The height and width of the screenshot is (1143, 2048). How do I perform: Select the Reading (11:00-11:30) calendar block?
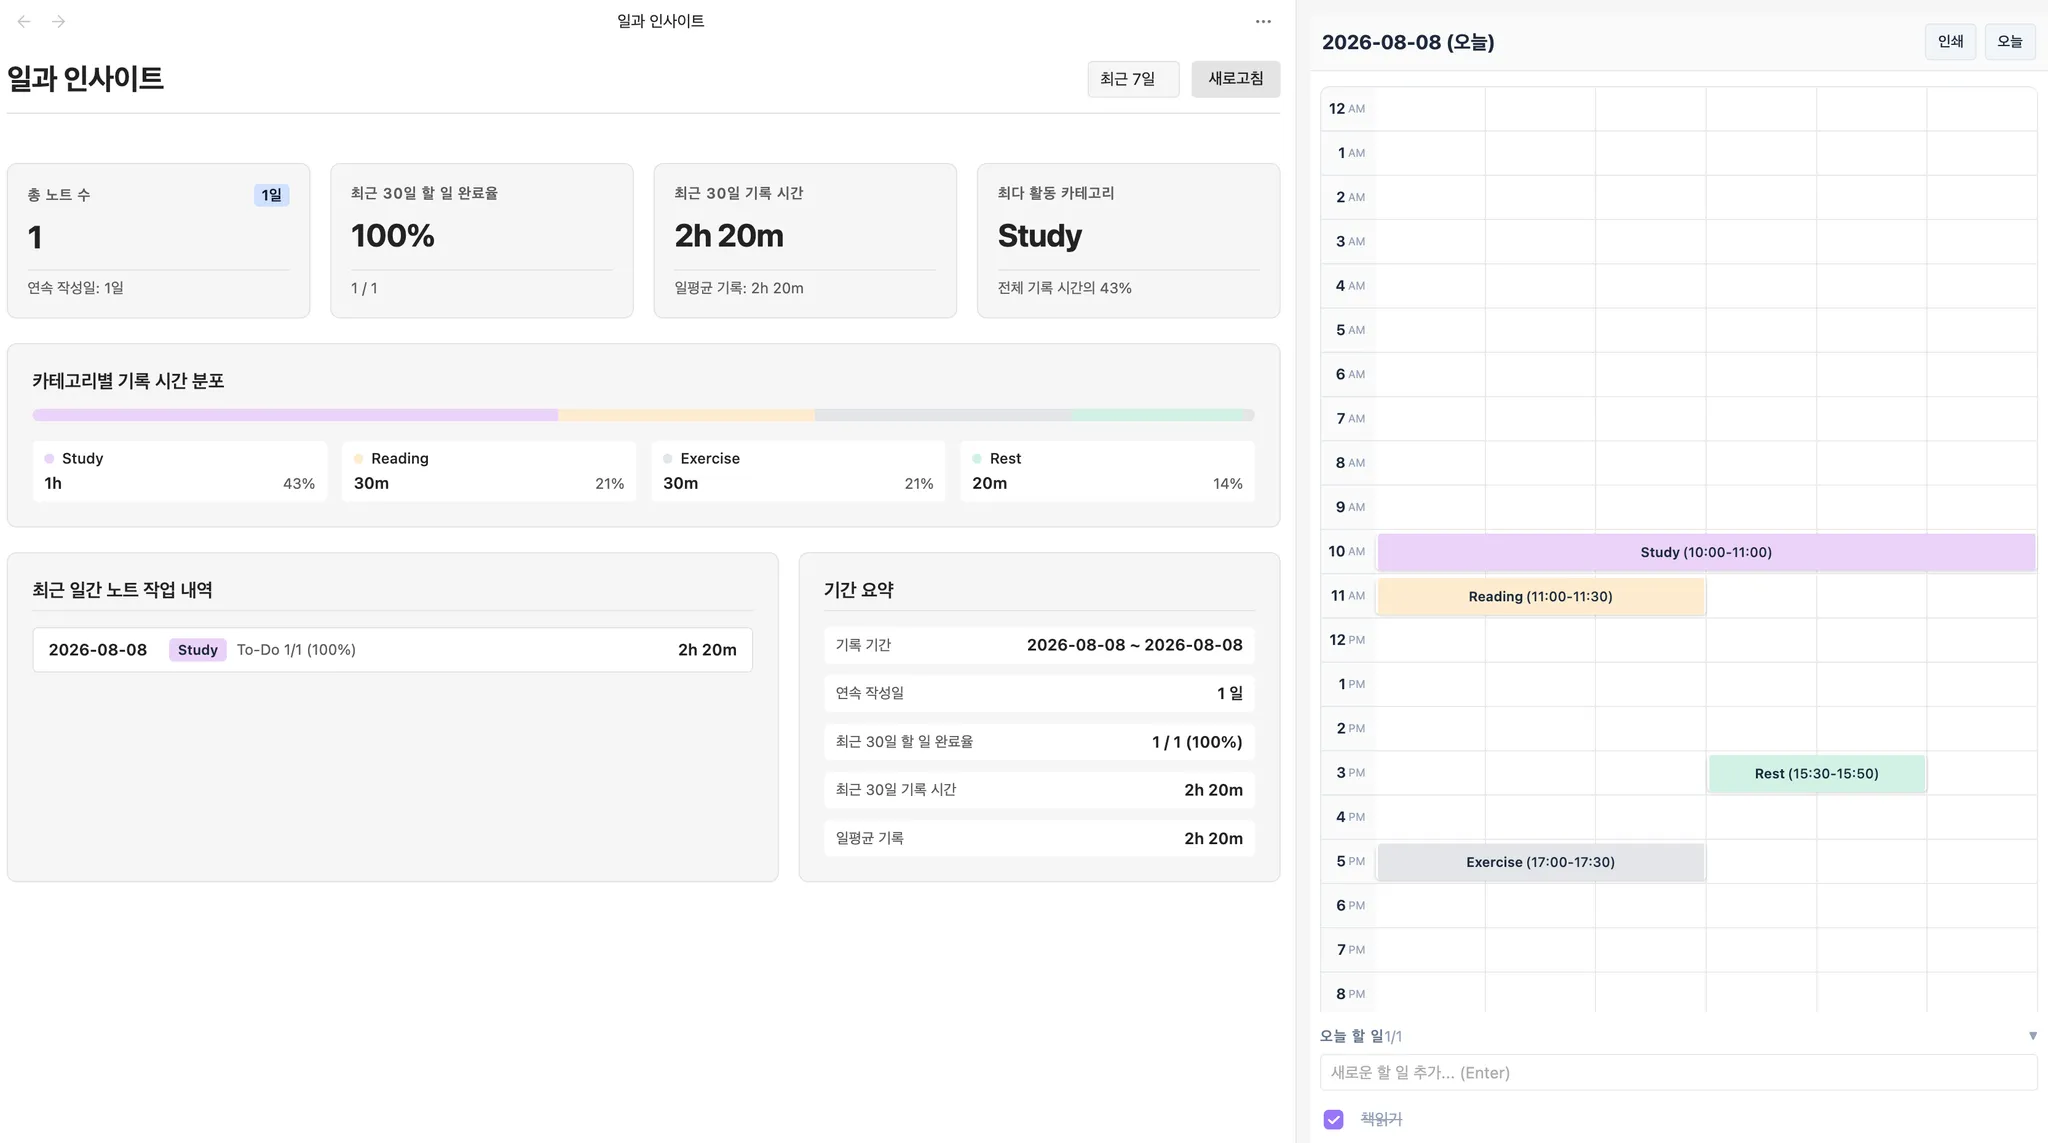(x=1540, y=596)
